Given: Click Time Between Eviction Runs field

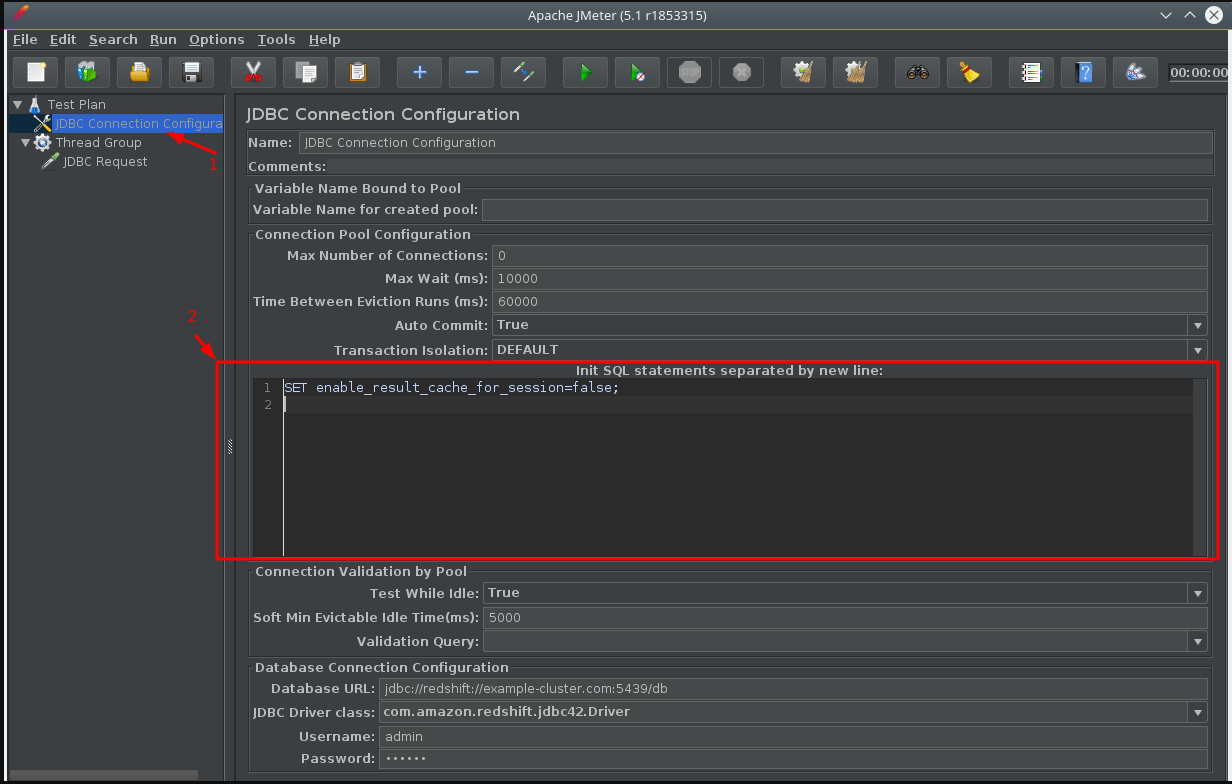Looking at the screenshot, I should pos(850,302).
